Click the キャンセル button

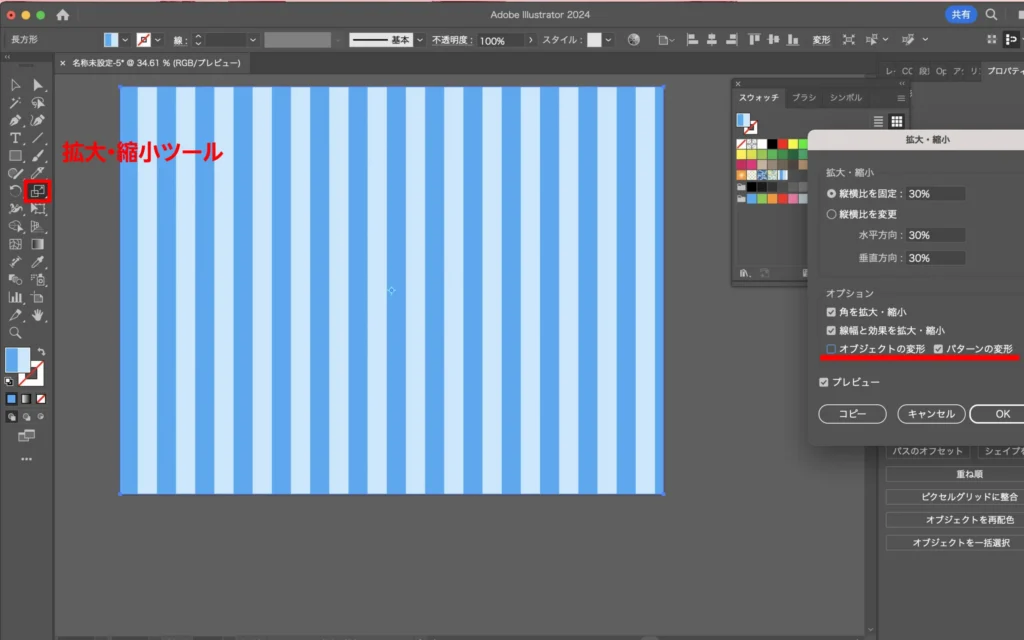click(931, 413)
